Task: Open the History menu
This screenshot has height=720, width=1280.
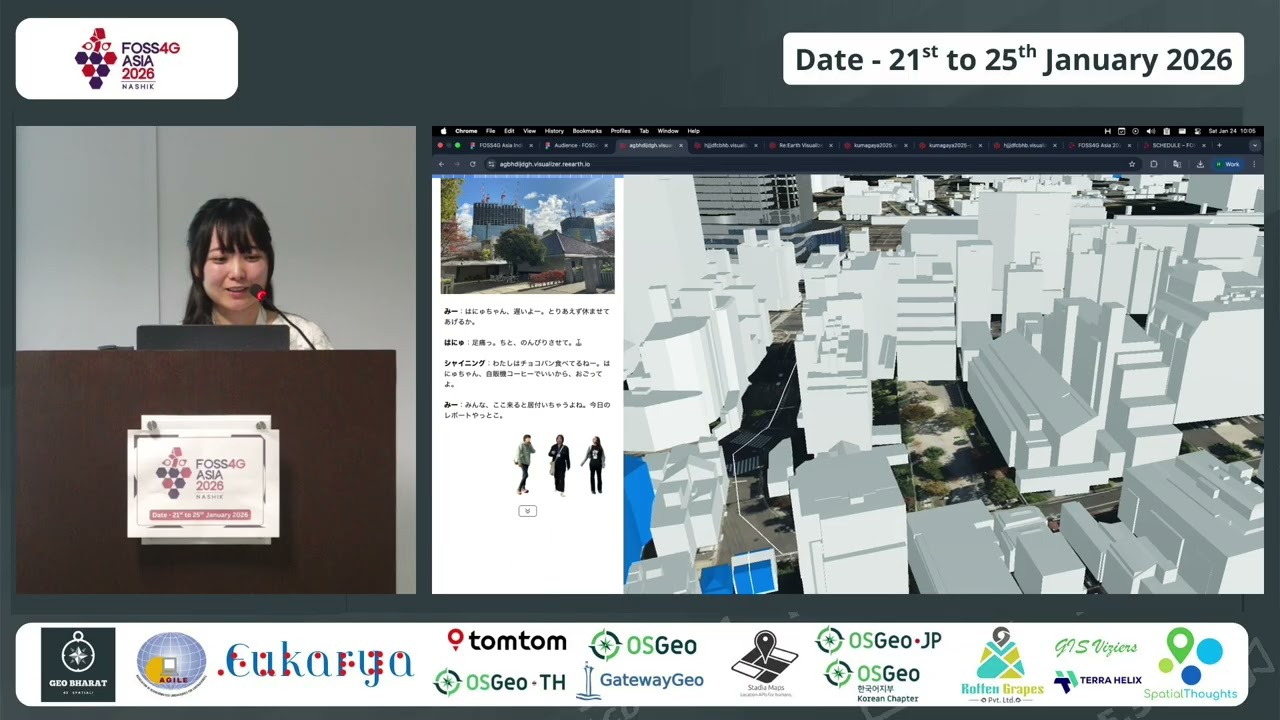Action: click(x=554, y=131)
